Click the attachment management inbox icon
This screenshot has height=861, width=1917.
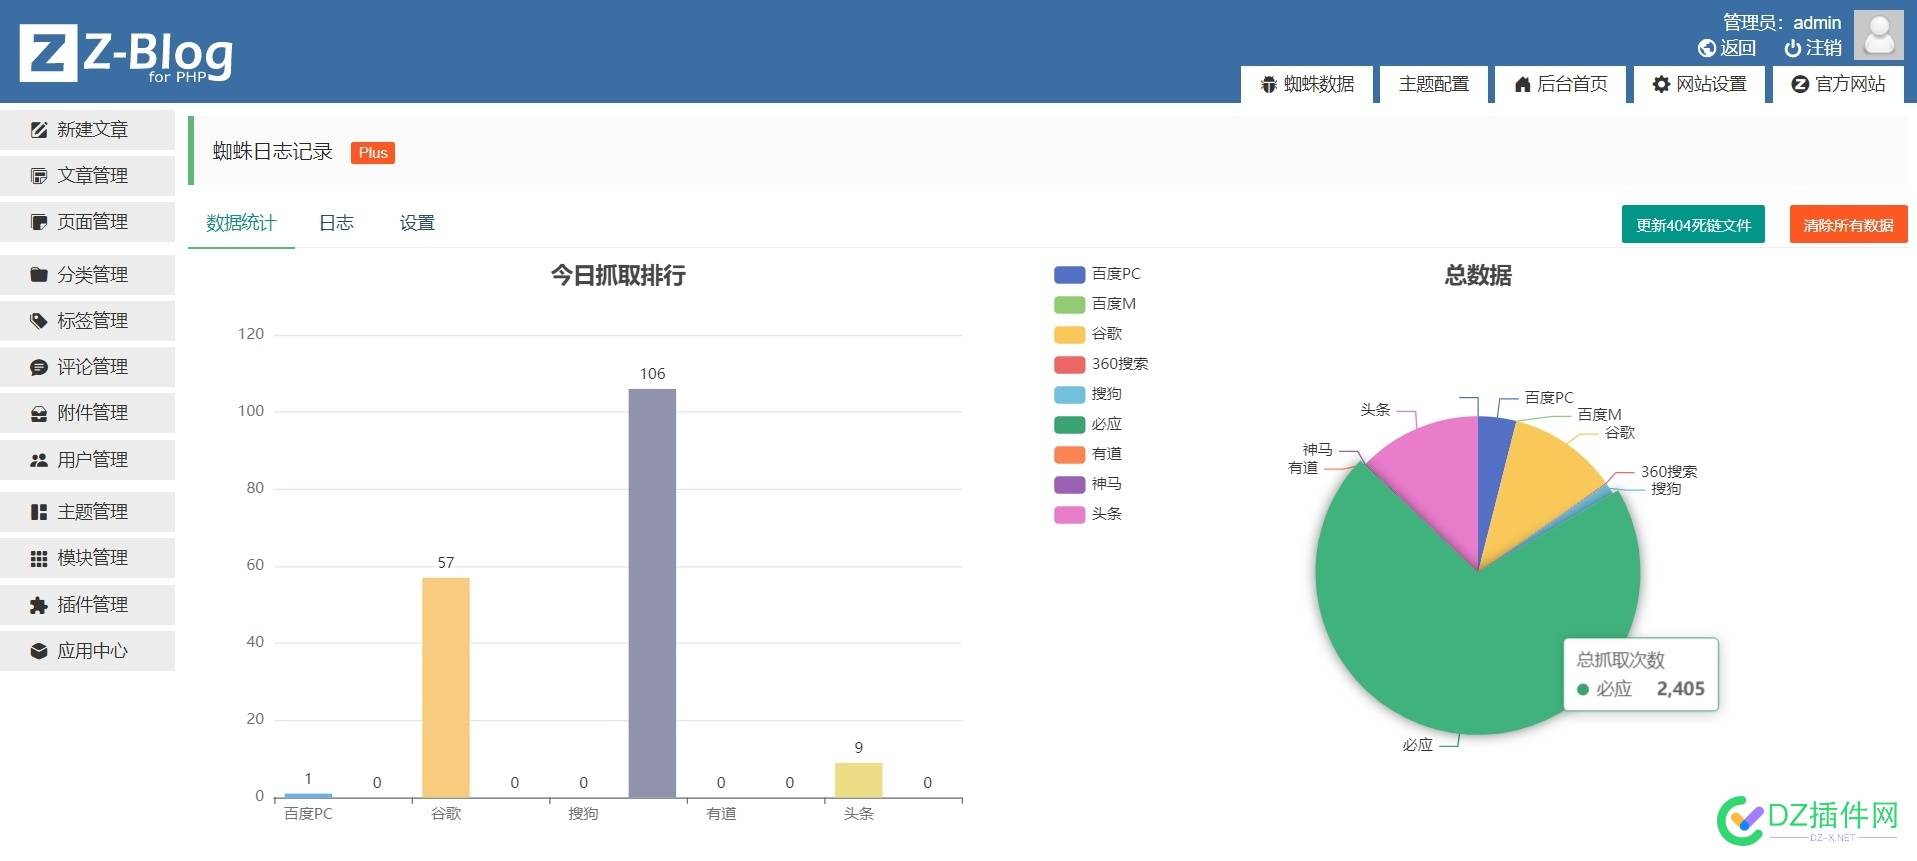39,413
